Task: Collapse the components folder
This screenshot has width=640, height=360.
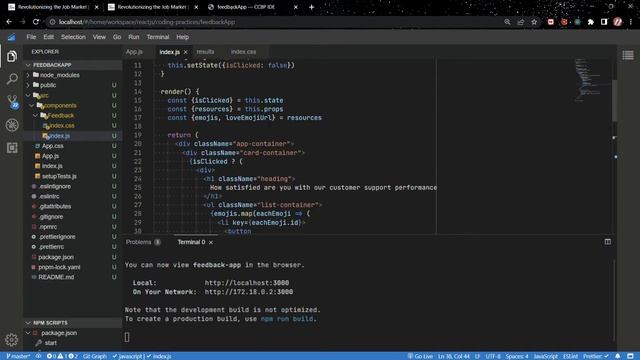Action: click(x=32, y=105)
